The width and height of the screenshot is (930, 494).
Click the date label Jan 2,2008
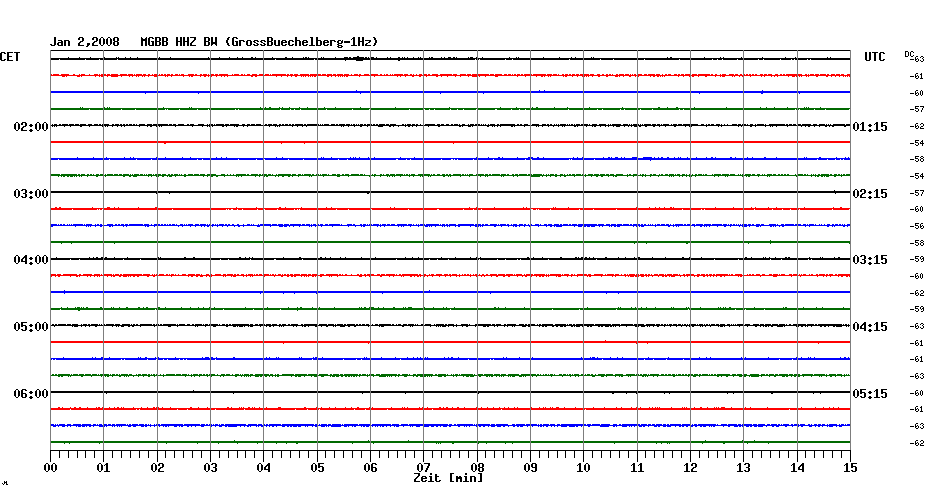coord(84,42)
